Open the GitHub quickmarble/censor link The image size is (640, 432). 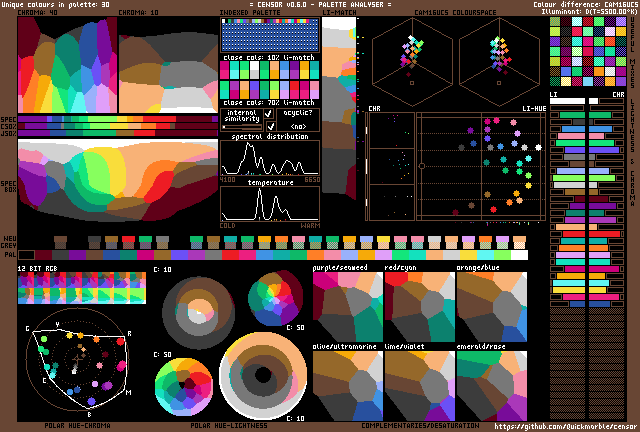[x=565, y=425]
